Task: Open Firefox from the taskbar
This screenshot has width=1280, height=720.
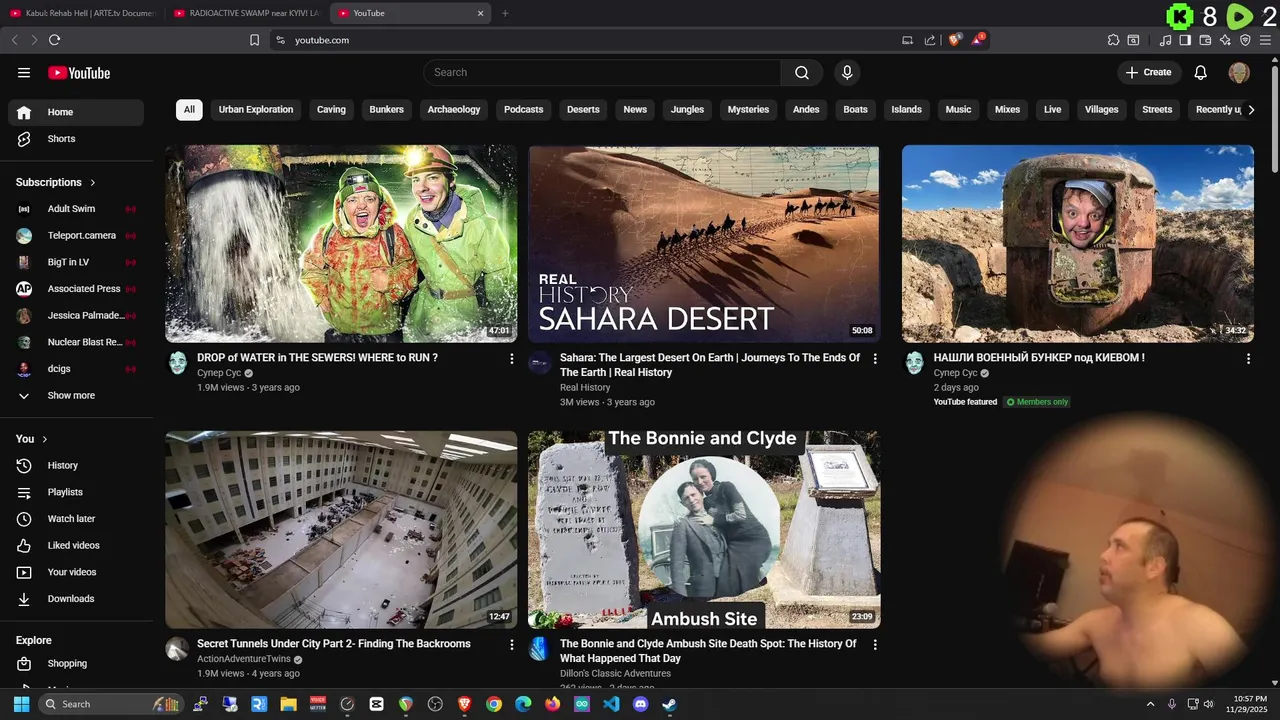Action: coord(553,704)
